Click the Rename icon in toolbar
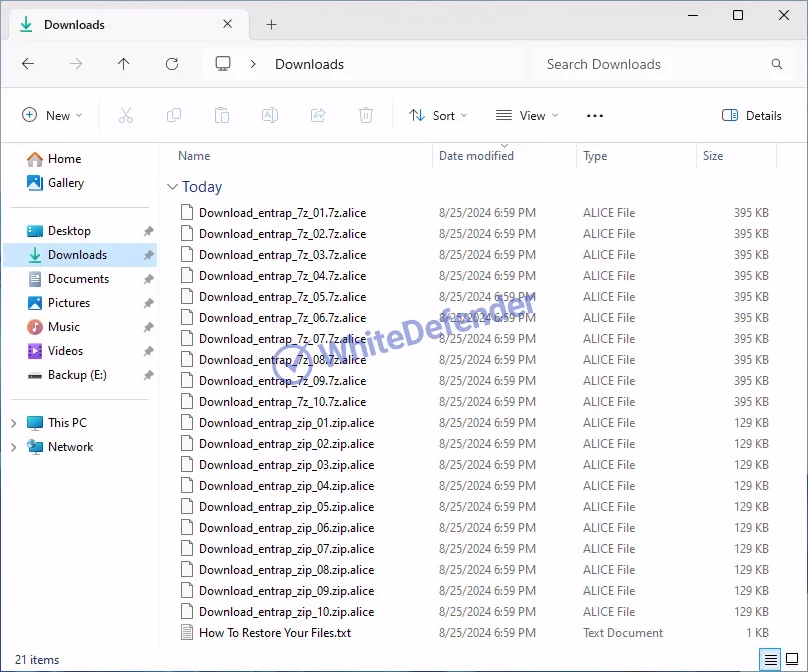The width and height of the screenshot is (808, 672). click(x=270, y=116)
